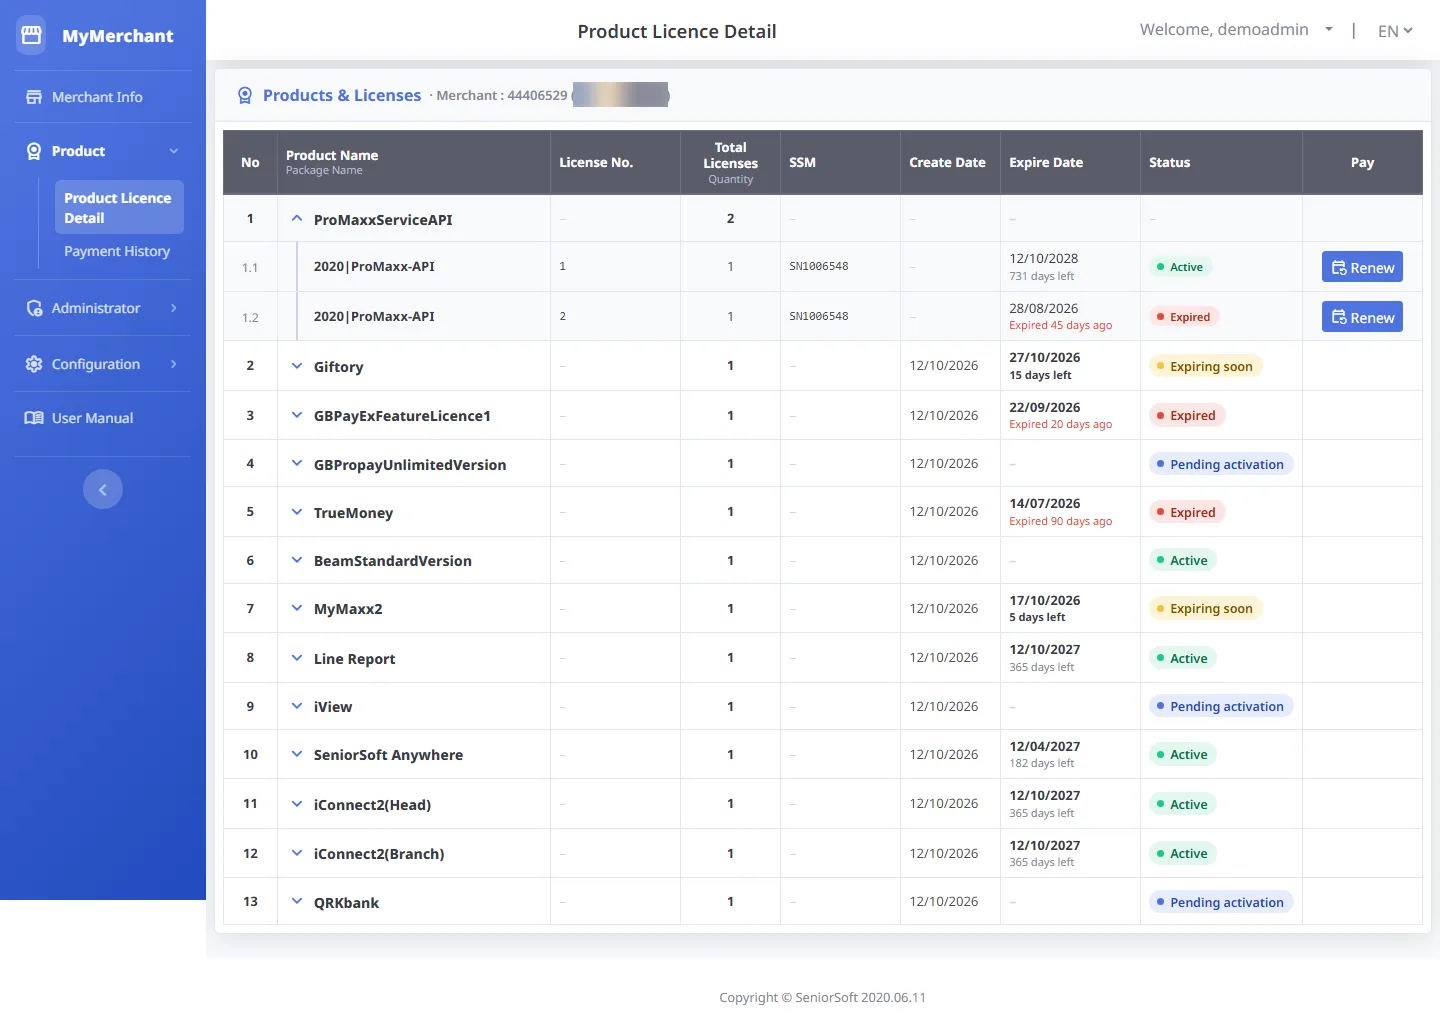Expand the SeniorSoft Anywhere row

click(x=297, y=754)
